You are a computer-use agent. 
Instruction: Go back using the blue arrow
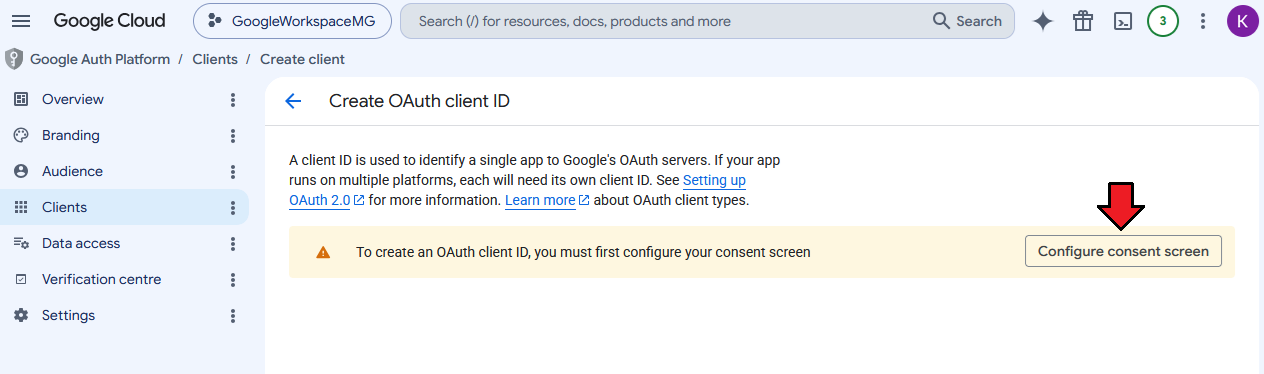(293, 101)
